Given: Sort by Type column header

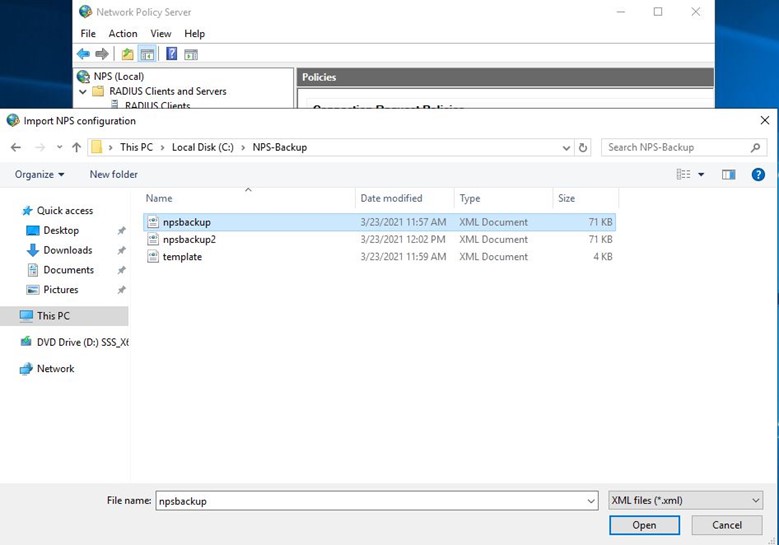Looking at the screenshot, I should (x=503, y=198).
